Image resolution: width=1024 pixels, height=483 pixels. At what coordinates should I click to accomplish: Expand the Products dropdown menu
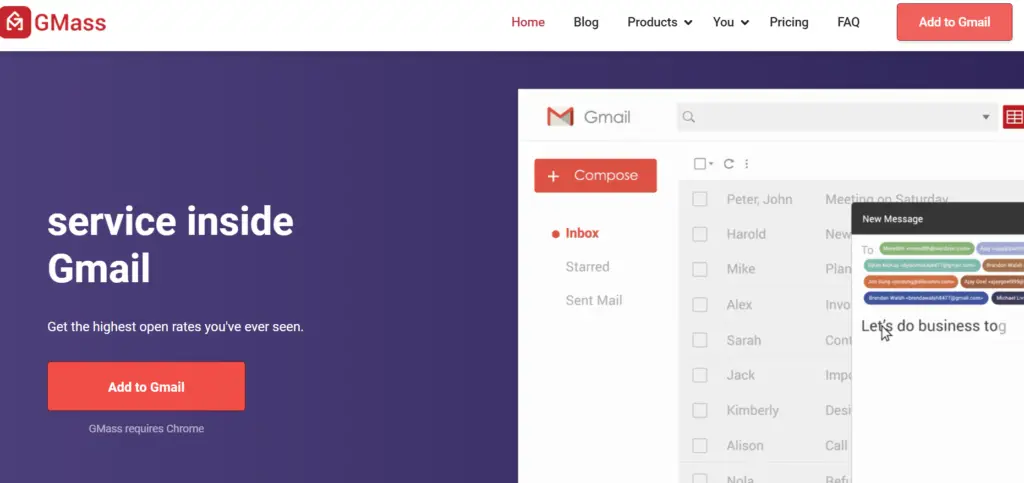tap(659, 22)
